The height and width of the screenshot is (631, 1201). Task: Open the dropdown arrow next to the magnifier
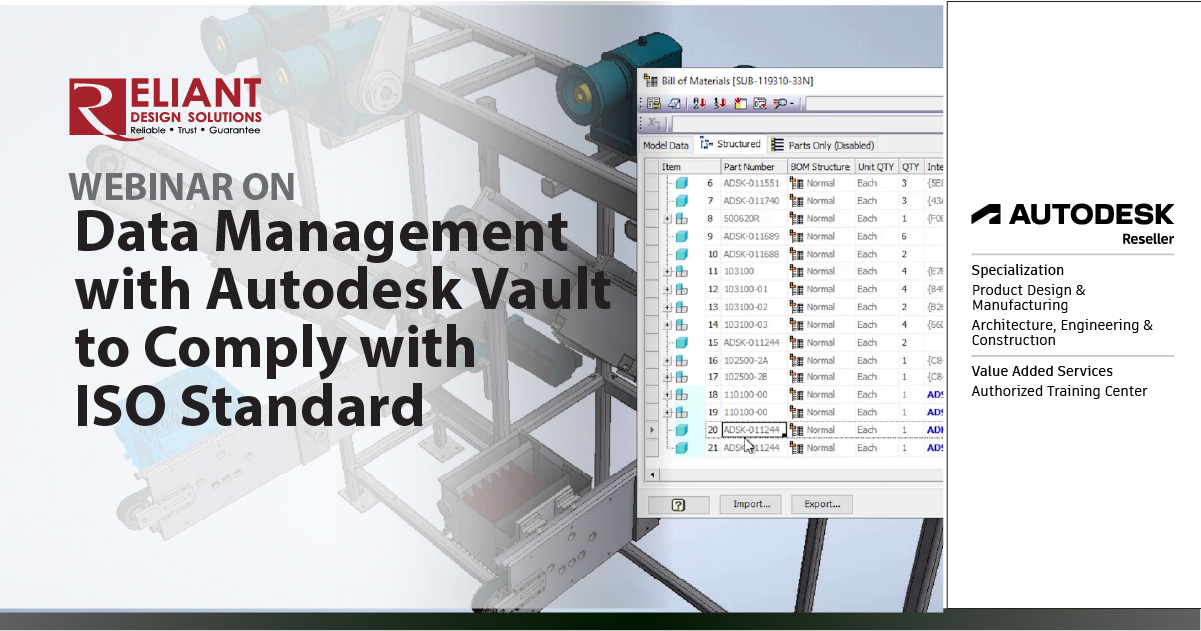tap(790, 103)
